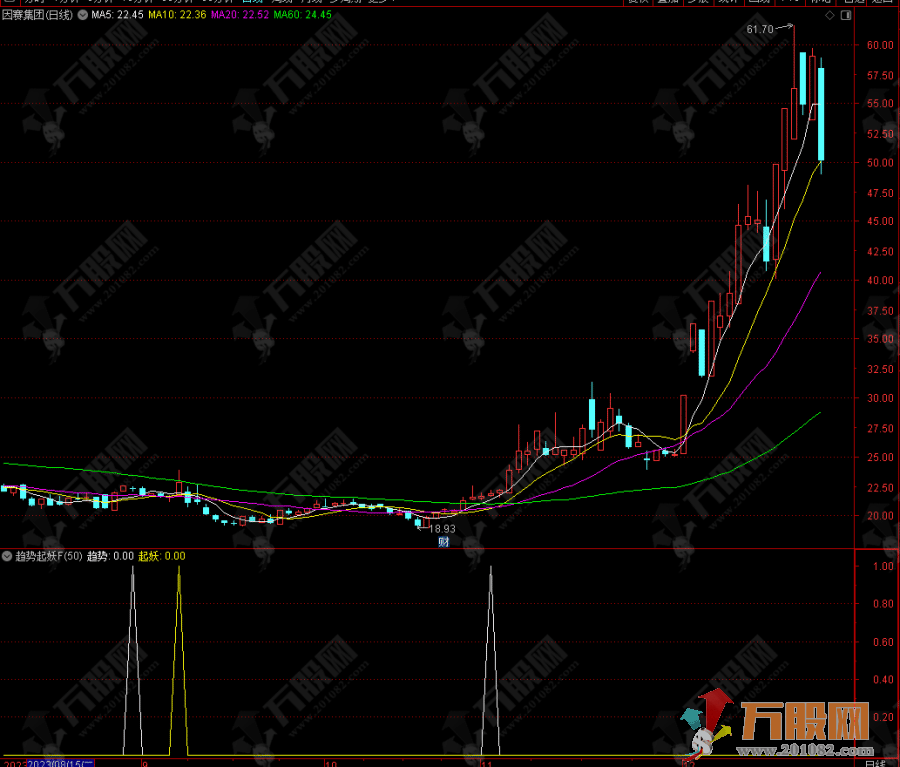Toggle the side panel icon at top right
The width and height of the screenshot is (900, 767).
point(847,17)
